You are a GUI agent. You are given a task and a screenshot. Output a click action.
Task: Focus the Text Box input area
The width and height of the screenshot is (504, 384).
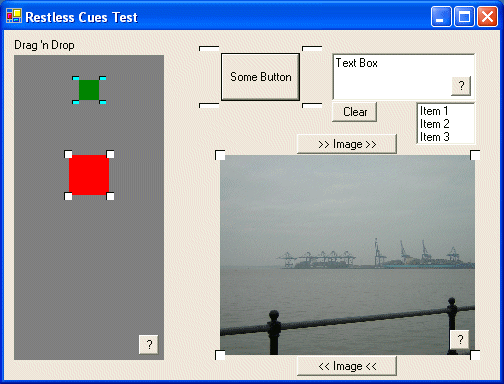tap(393, 77)
